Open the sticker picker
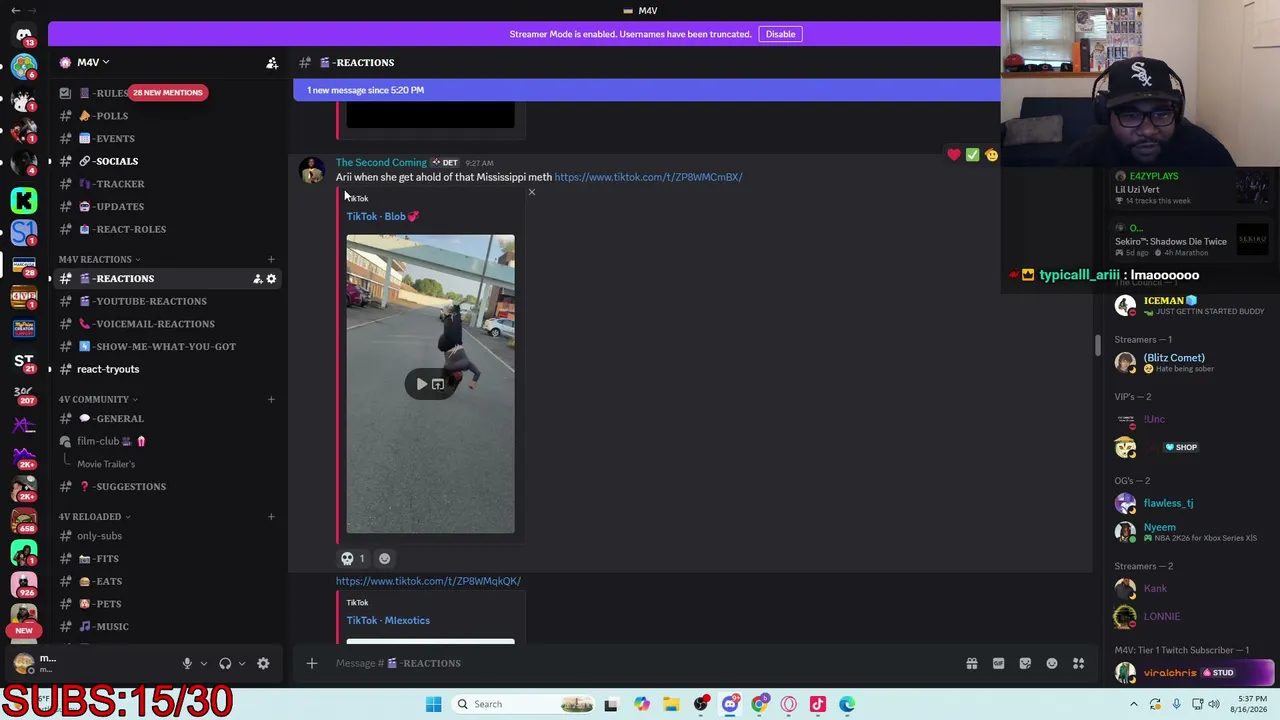Screen dimensions: 1280x720 (1025, 663)
